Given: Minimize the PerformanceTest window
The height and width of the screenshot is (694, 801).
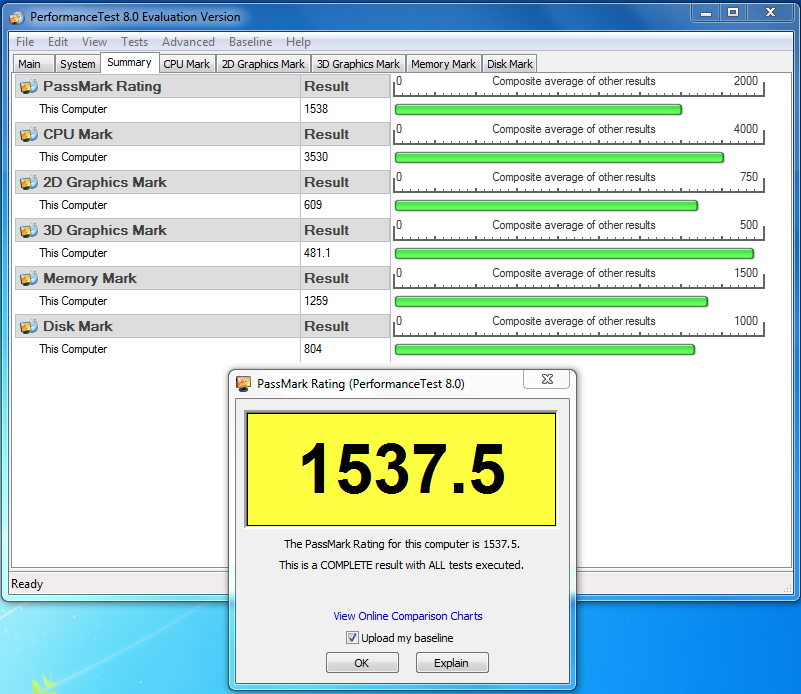Looking at the screenshot, I should [706, 13].
